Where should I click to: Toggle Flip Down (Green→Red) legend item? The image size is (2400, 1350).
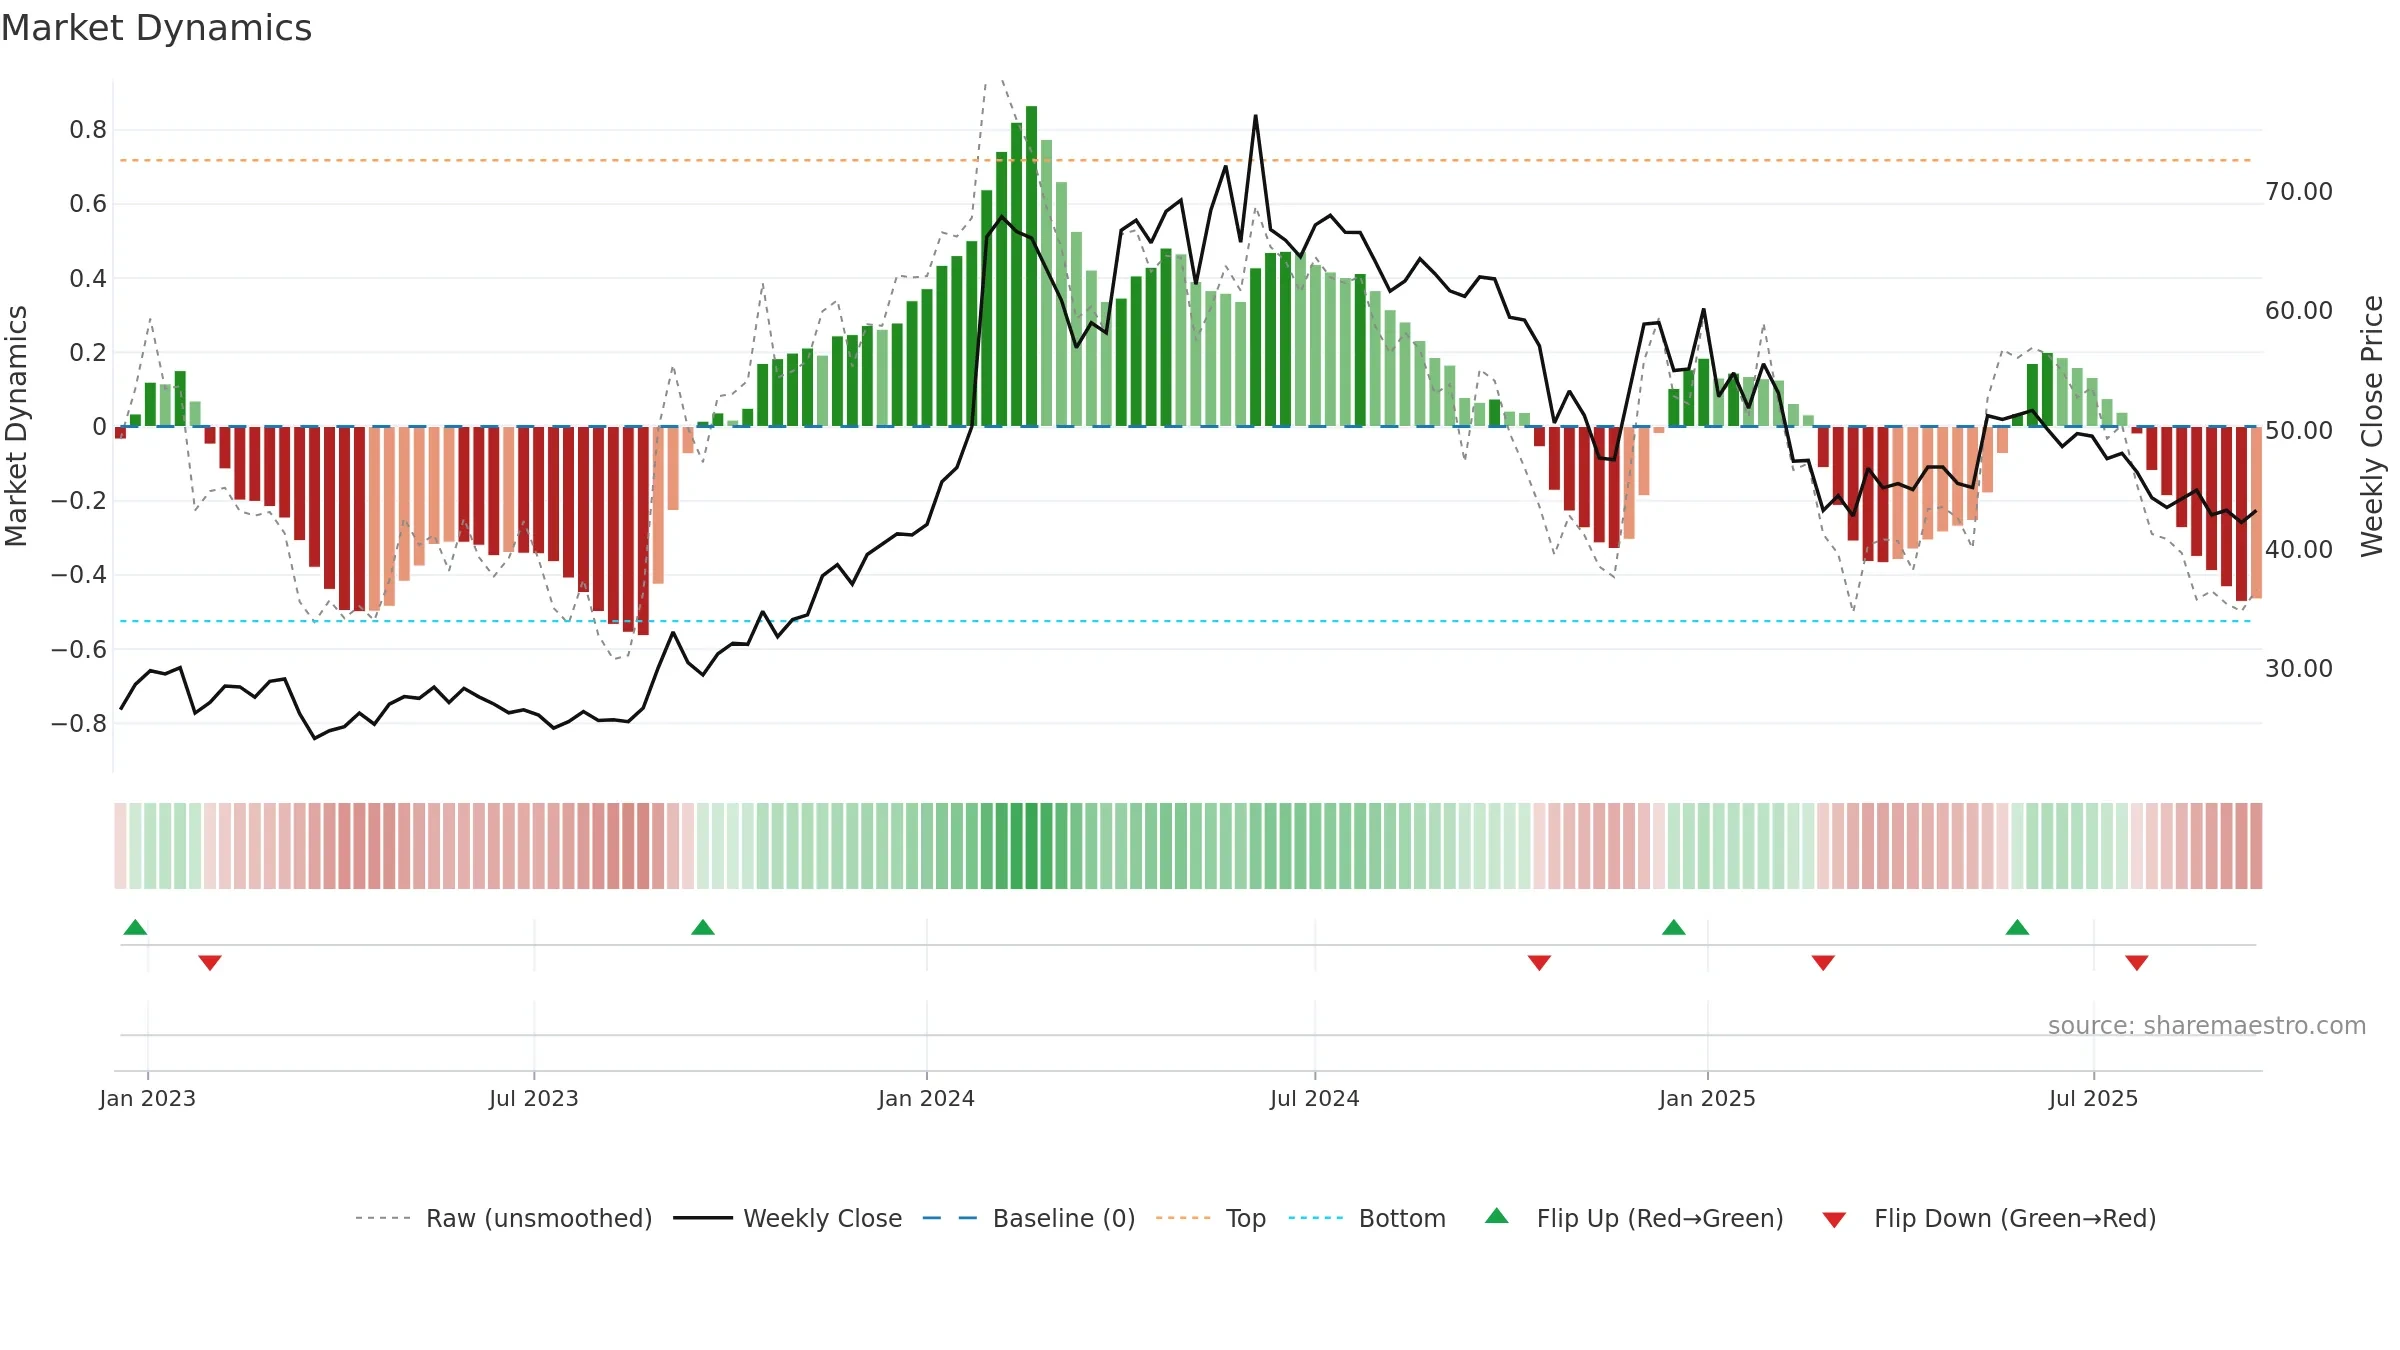pyautogui.click(x=1989, y=1218)
